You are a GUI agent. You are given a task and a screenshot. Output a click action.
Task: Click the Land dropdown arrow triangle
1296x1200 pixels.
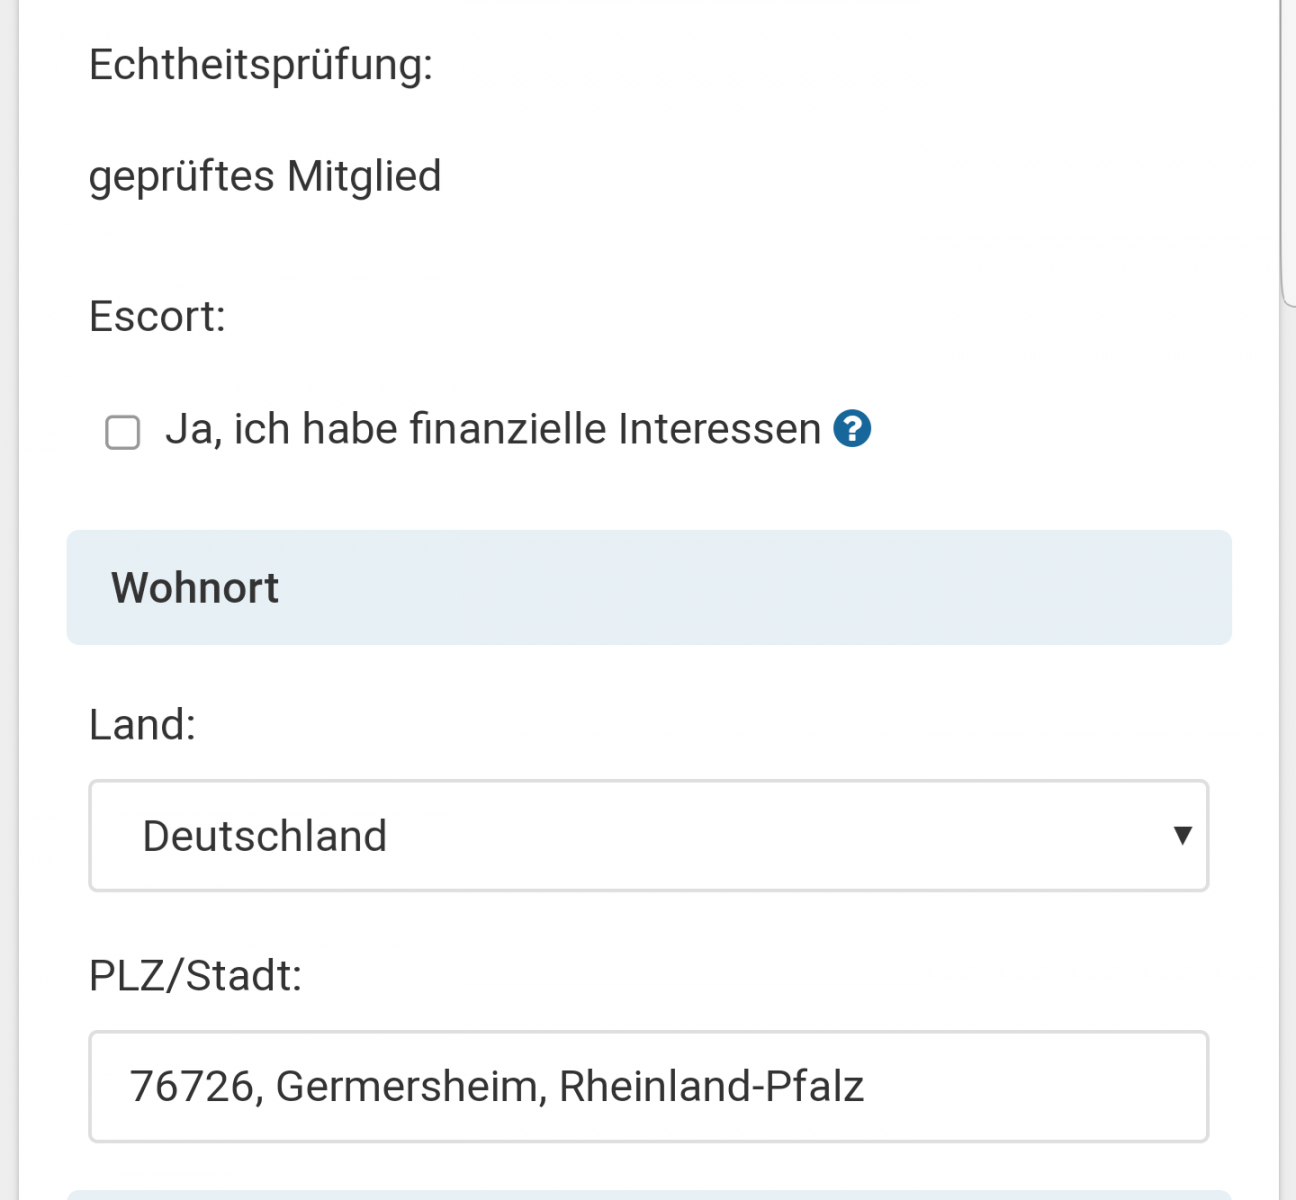(1182, 836)
